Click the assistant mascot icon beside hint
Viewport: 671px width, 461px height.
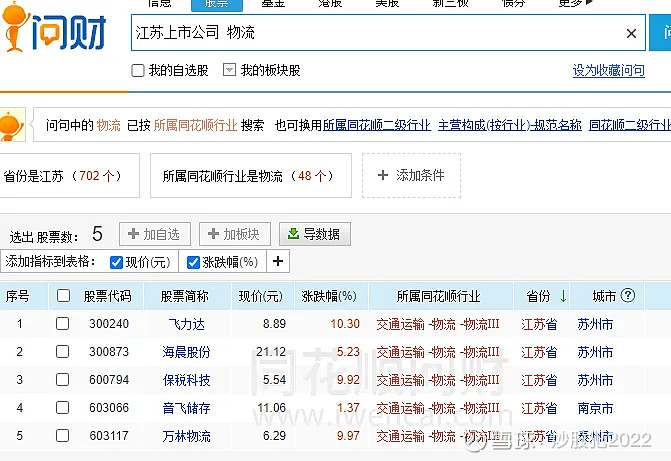point(12,125)
